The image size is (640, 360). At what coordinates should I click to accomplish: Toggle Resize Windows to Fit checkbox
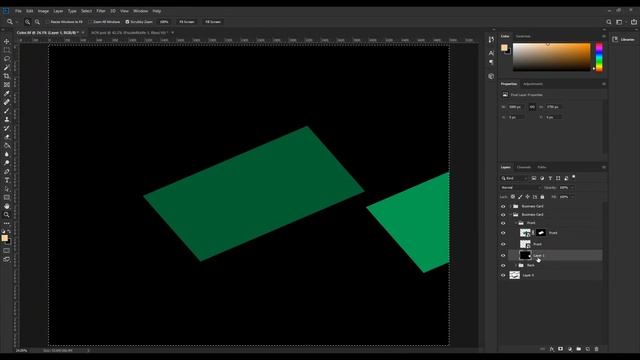(47, 22)
